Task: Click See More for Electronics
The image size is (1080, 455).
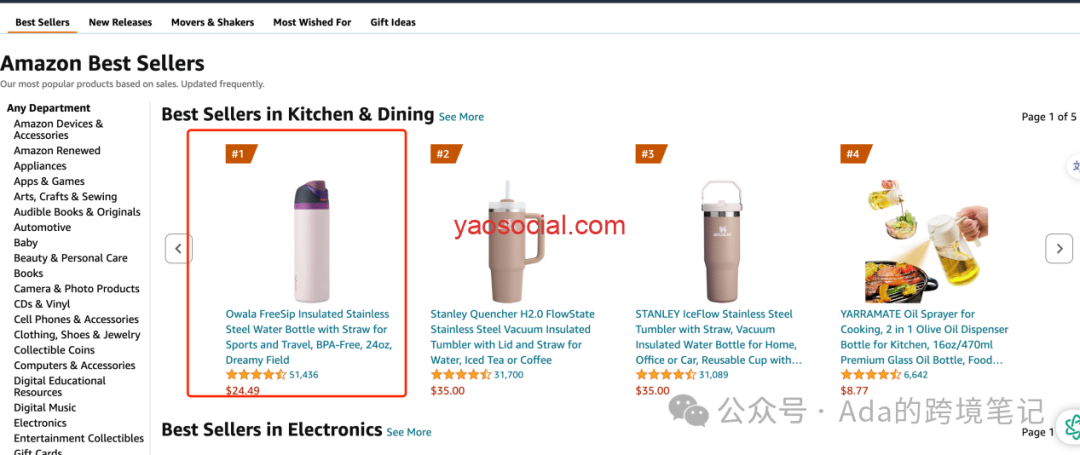Action: point(409,432)
